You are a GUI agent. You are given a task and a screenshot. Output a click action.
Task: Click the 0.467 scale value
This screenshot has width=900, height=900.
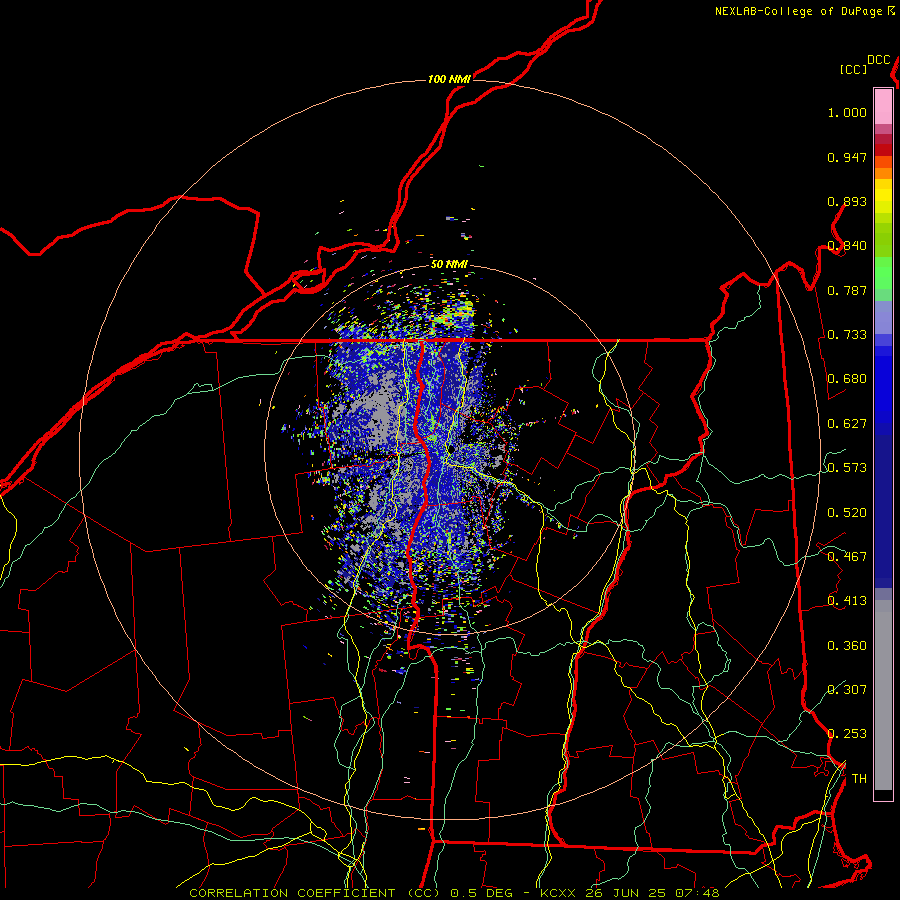click(x=847, y=557)
